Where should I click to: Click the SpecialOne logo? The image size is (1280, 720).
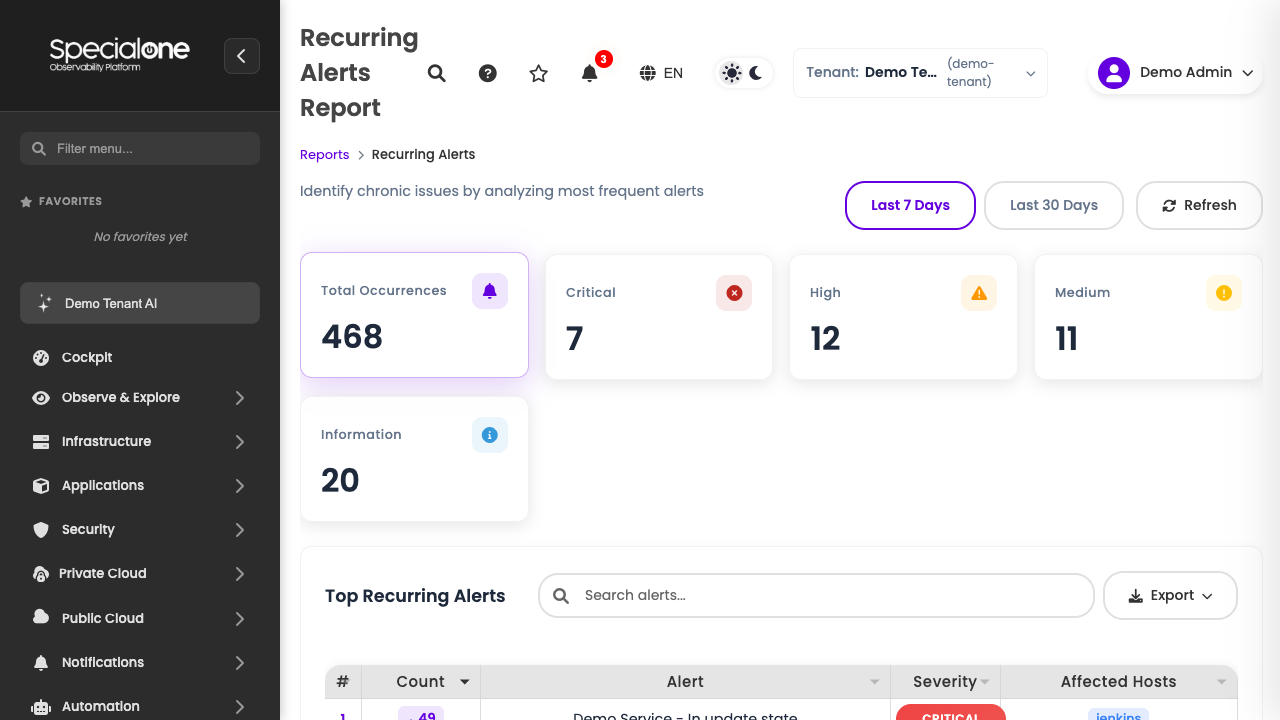point(119,54)
